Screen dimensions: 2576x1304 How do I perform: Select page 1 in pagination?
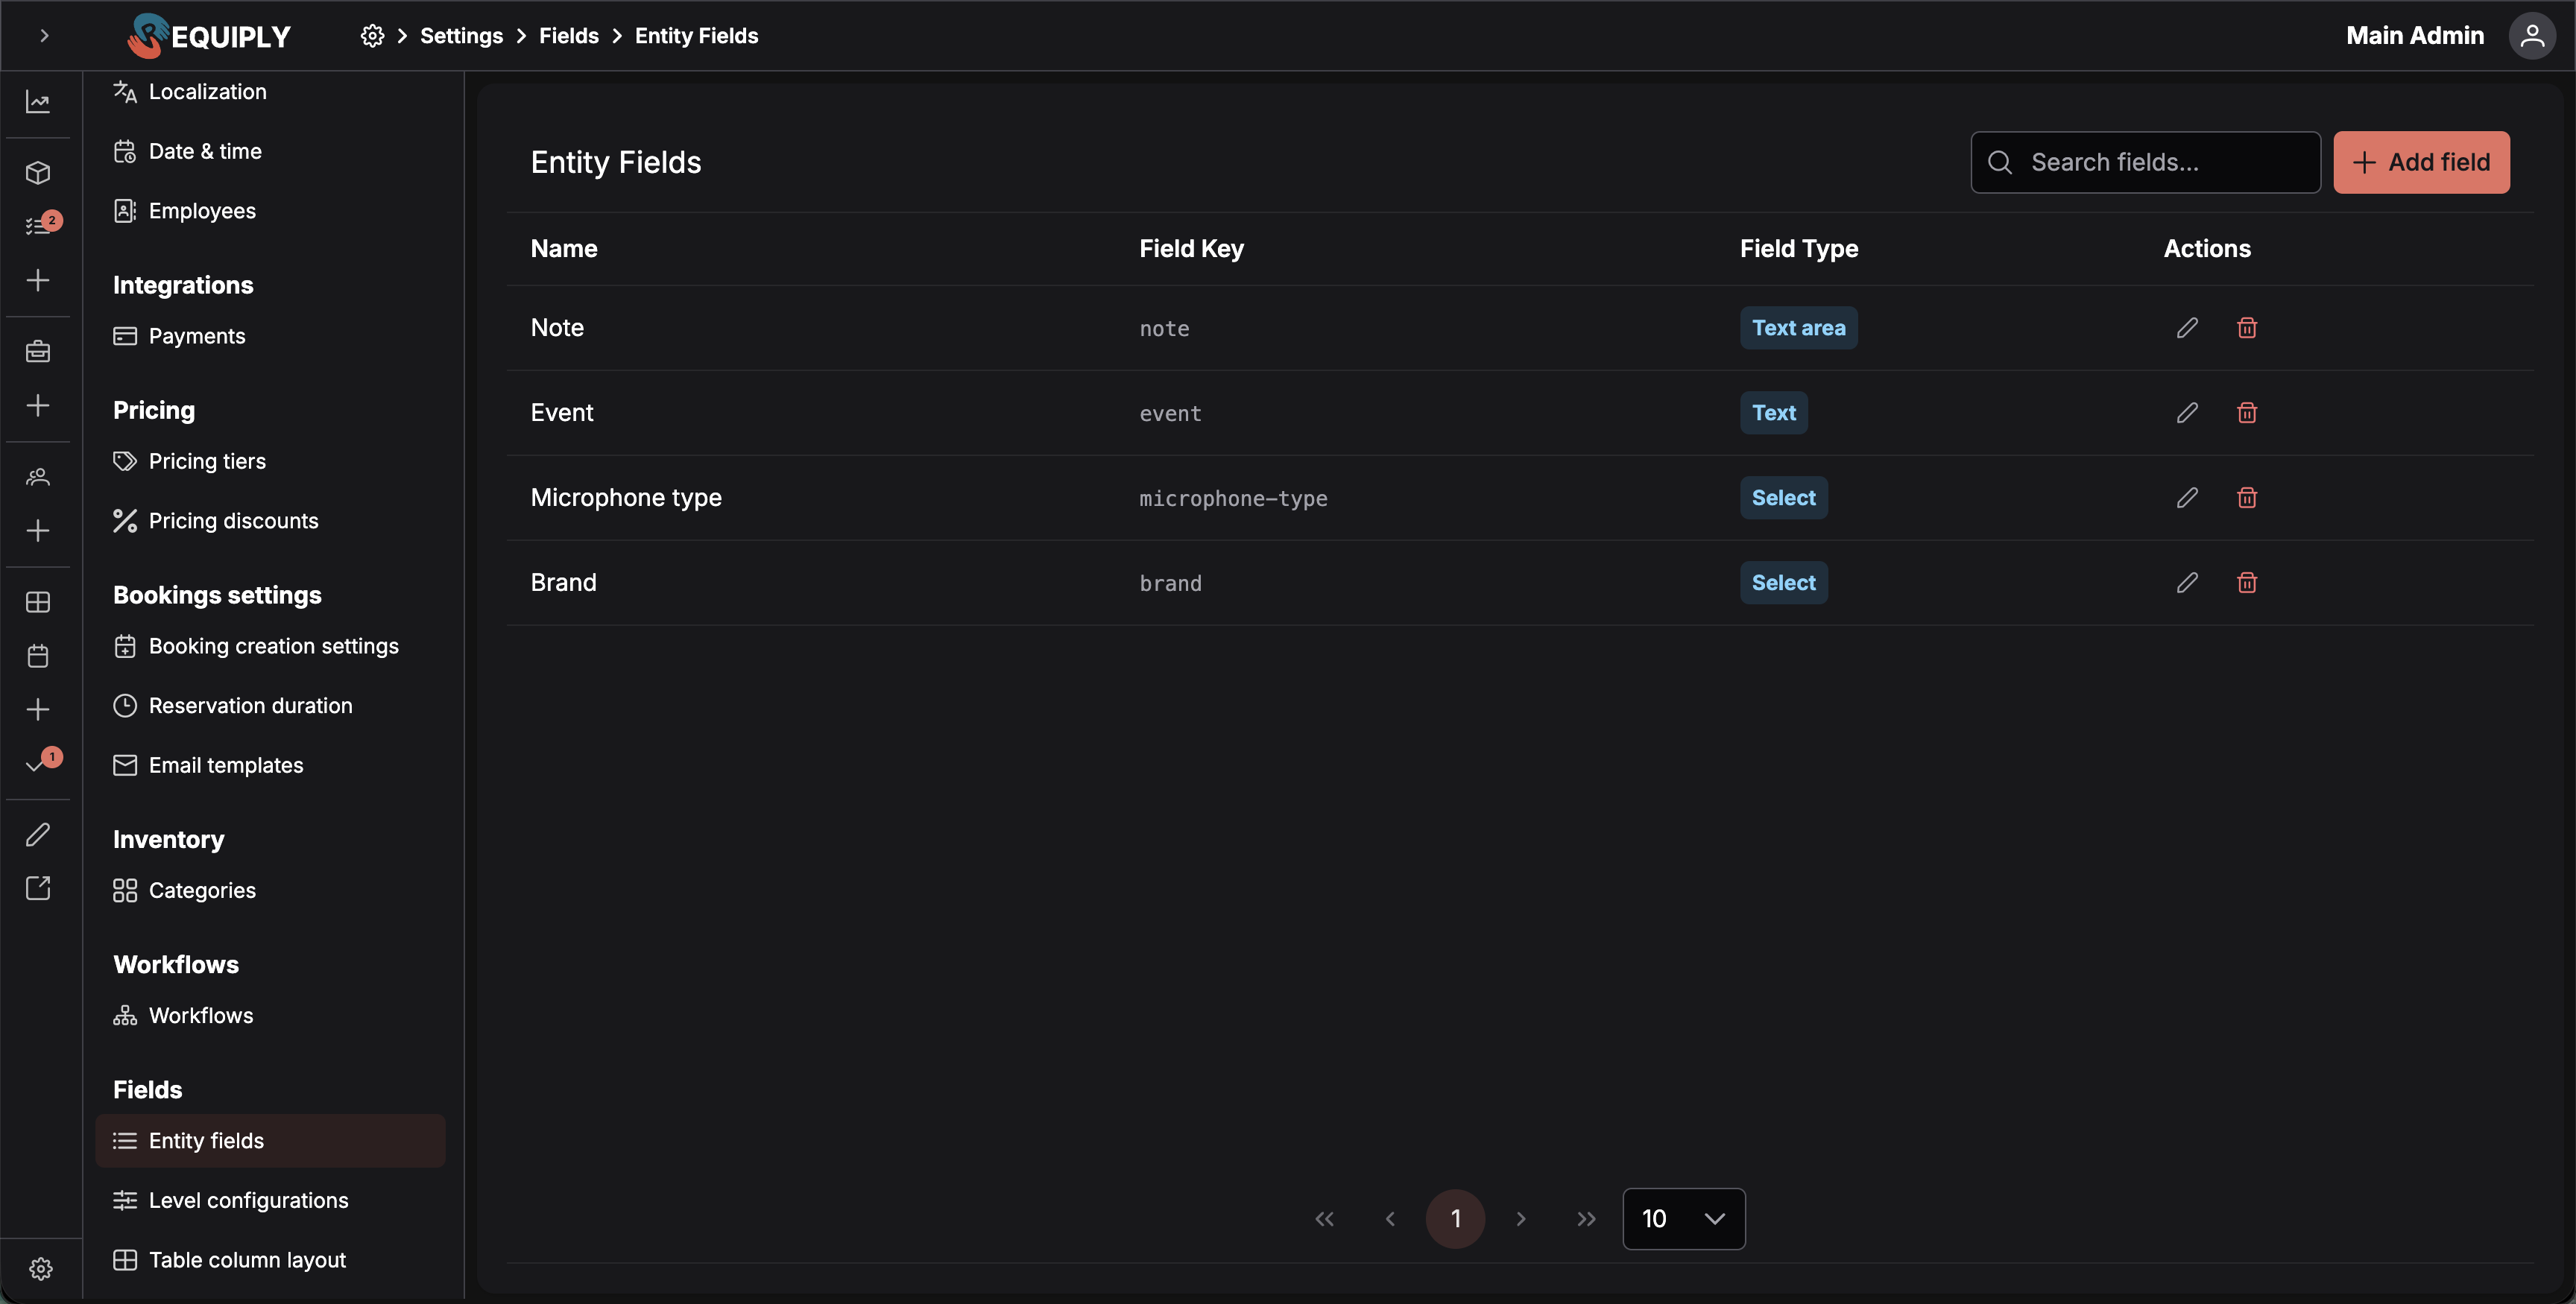click(x=1455, y=1219)
